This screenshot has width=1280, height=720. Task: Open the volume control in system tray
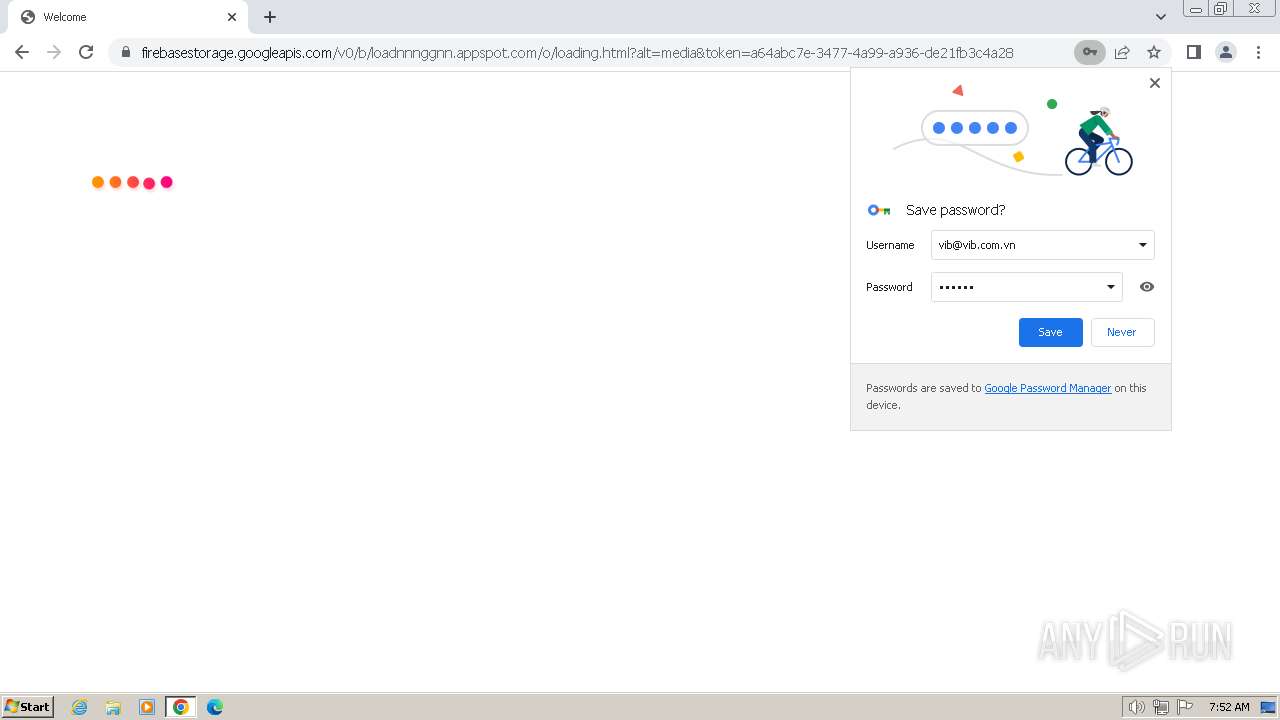(1137, 707)
